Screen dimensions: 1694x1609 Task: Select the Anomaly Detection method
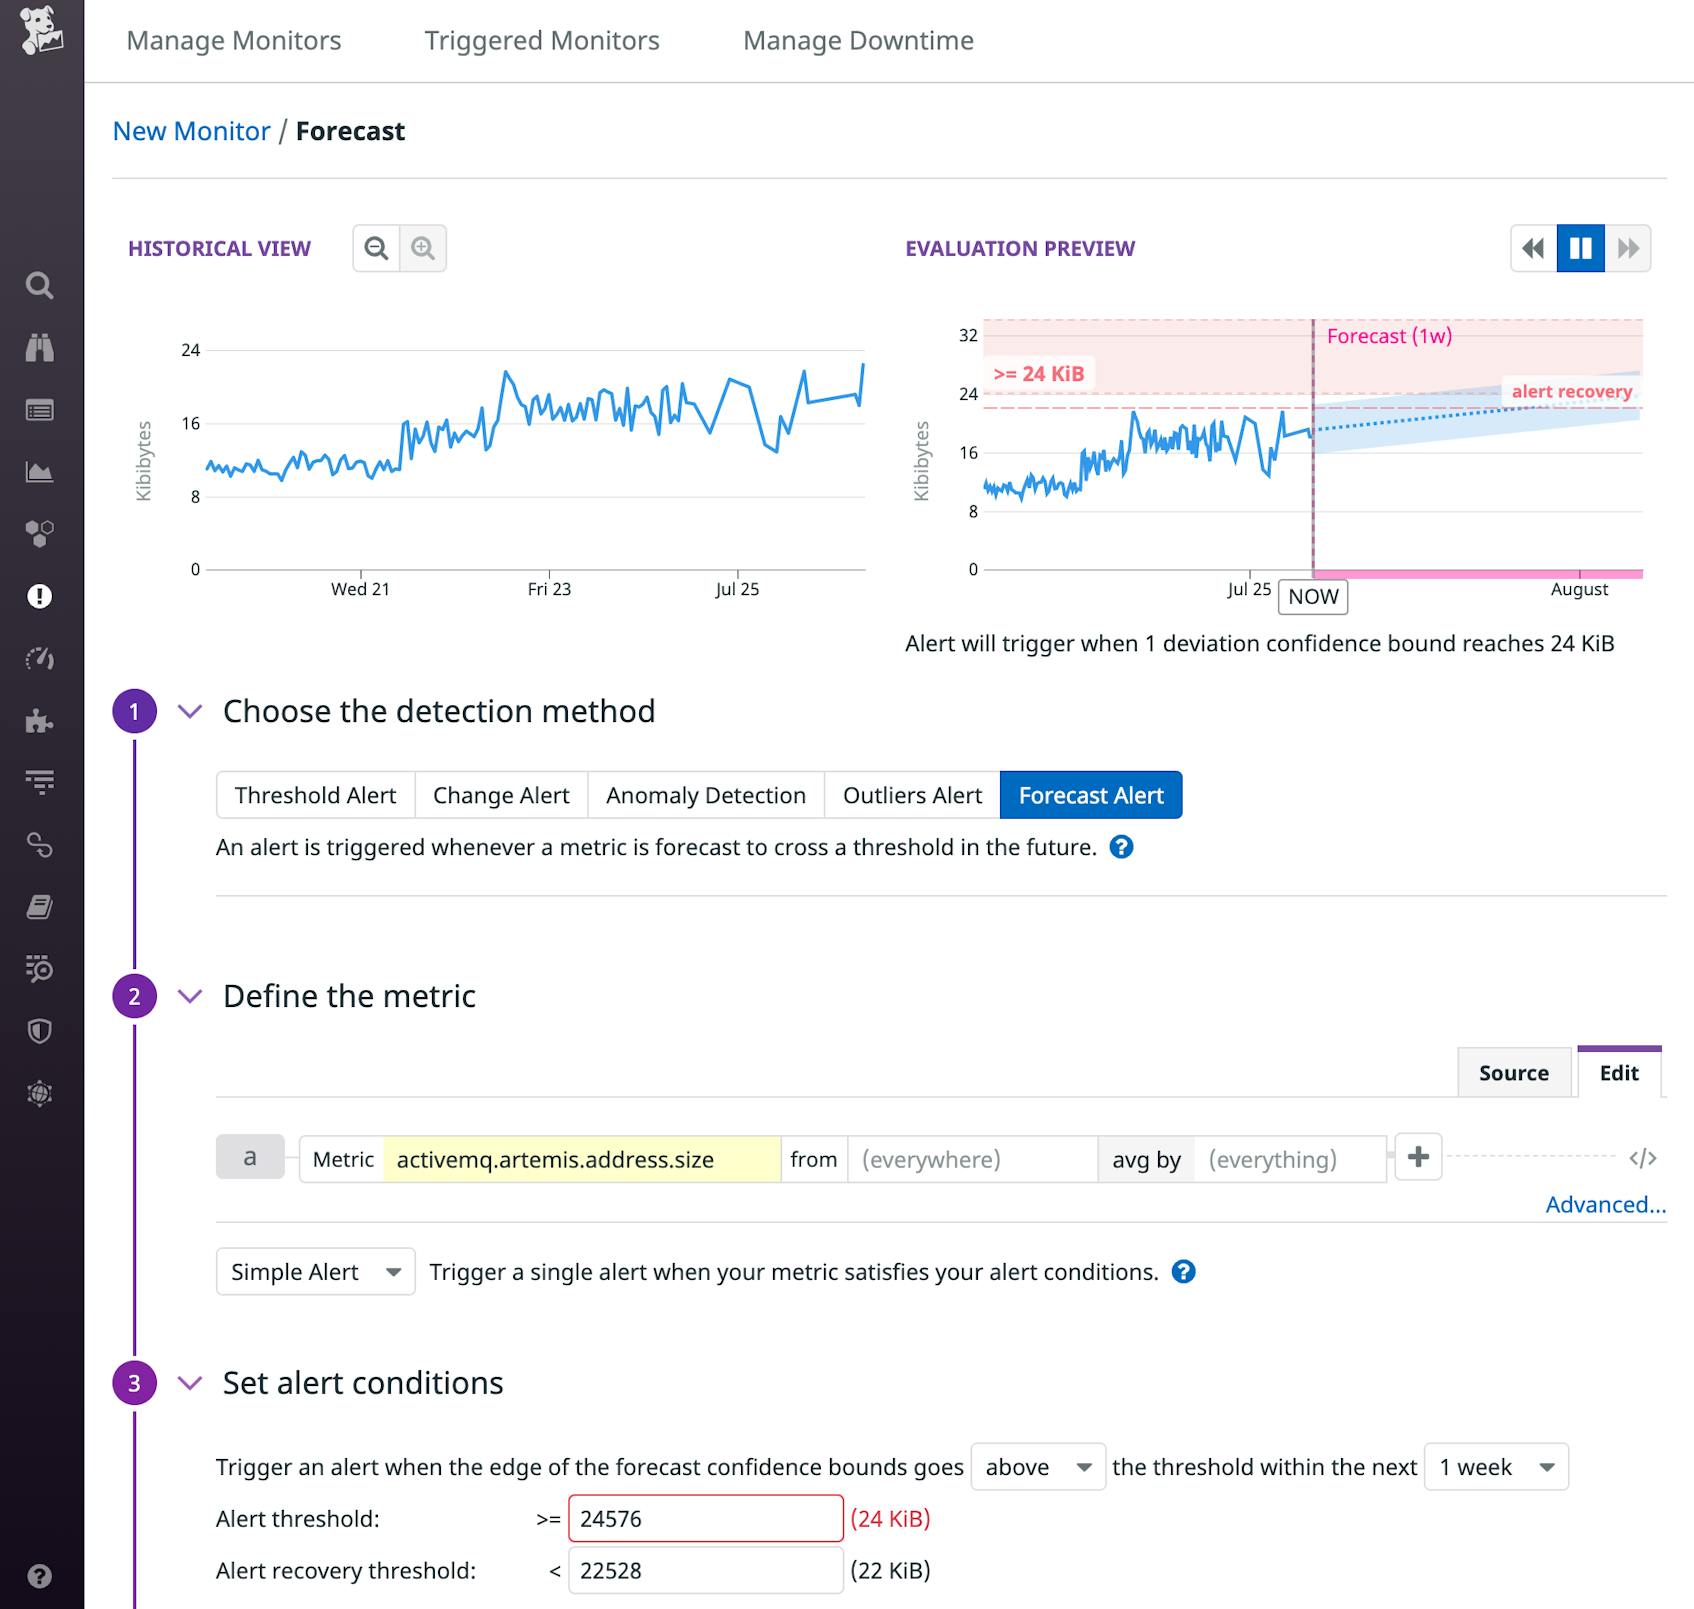(705, 795)
